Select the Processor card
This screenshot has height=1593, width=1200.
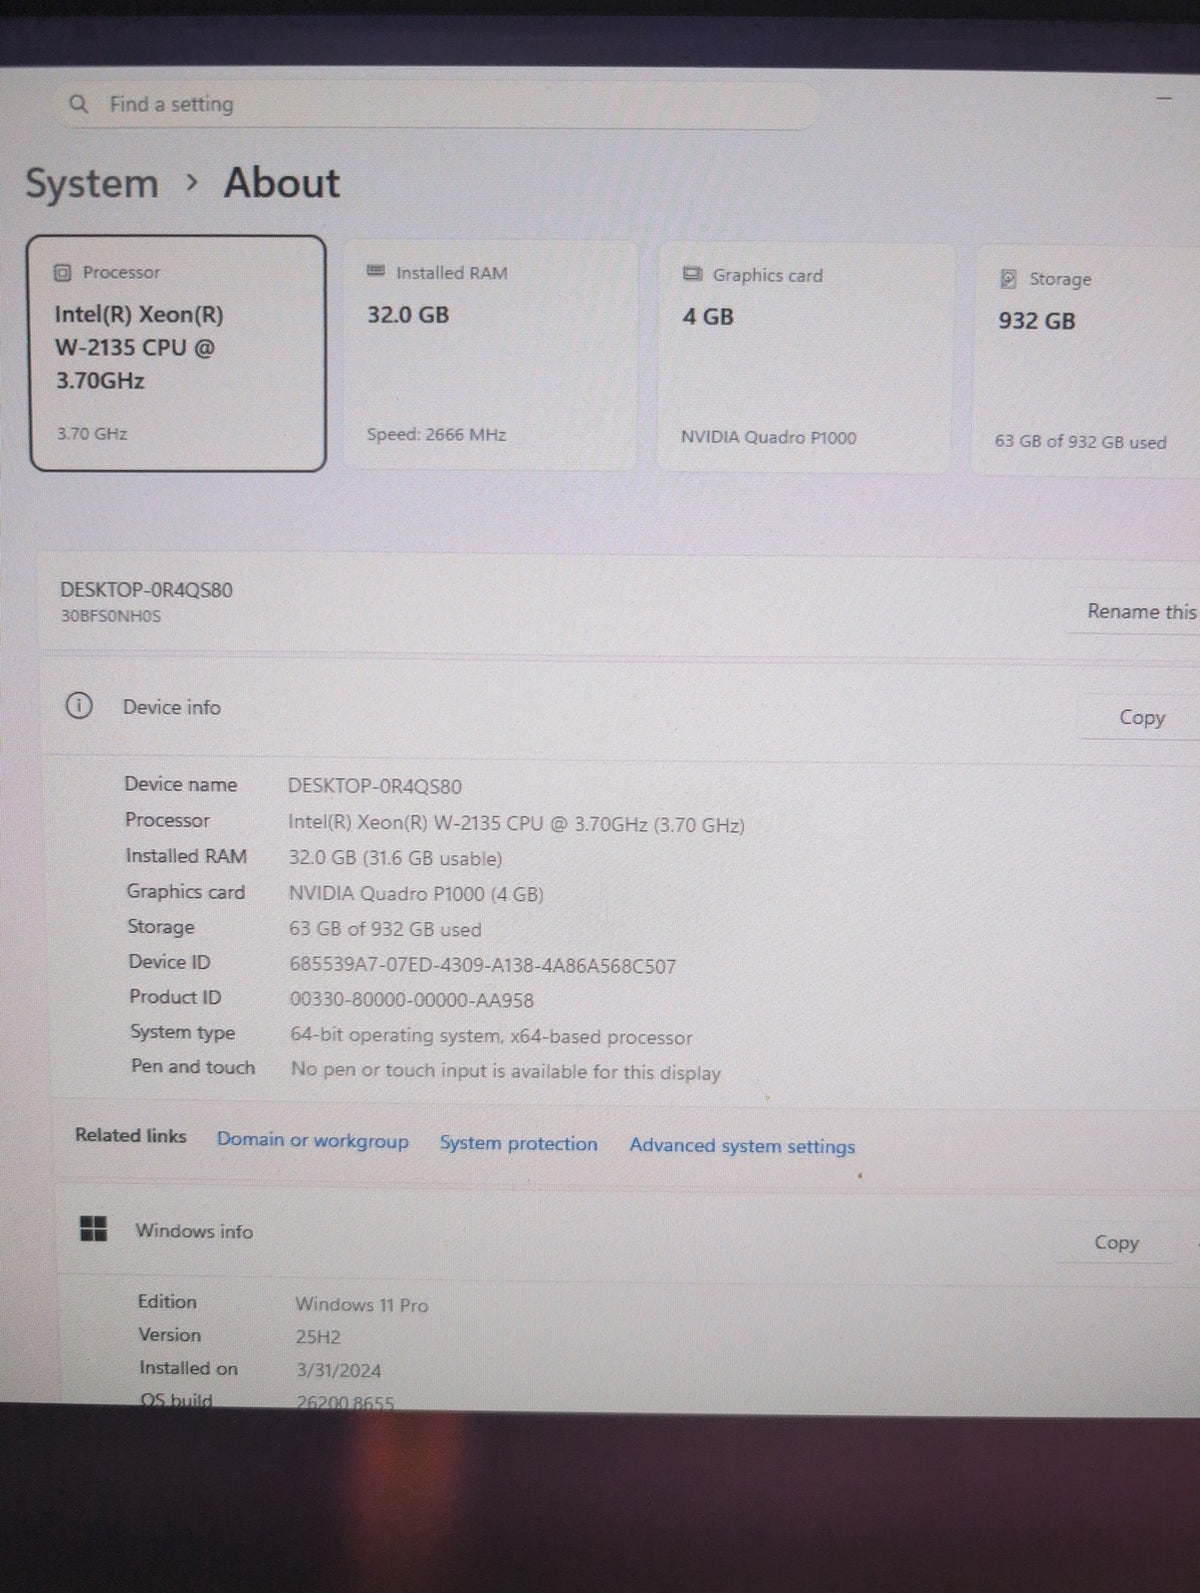point(178,353)
